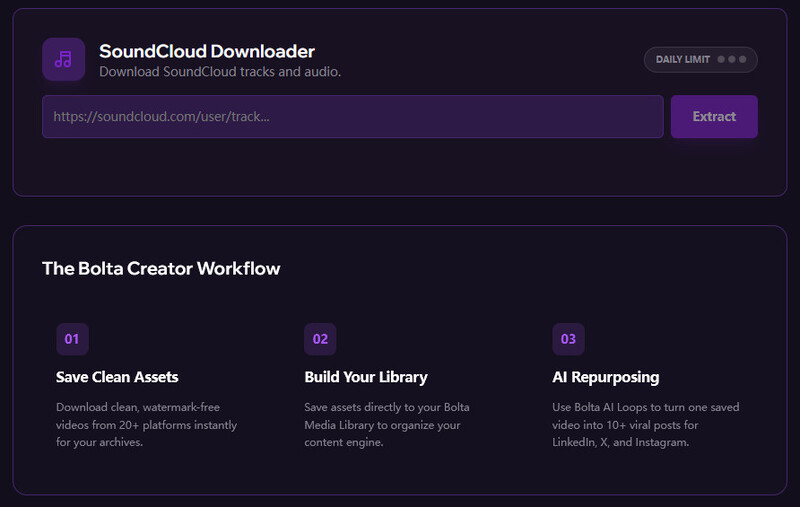Click the 'Use Bolta AI Loops' description
This screenshot has width=800, height=507.
click(645, 425)
